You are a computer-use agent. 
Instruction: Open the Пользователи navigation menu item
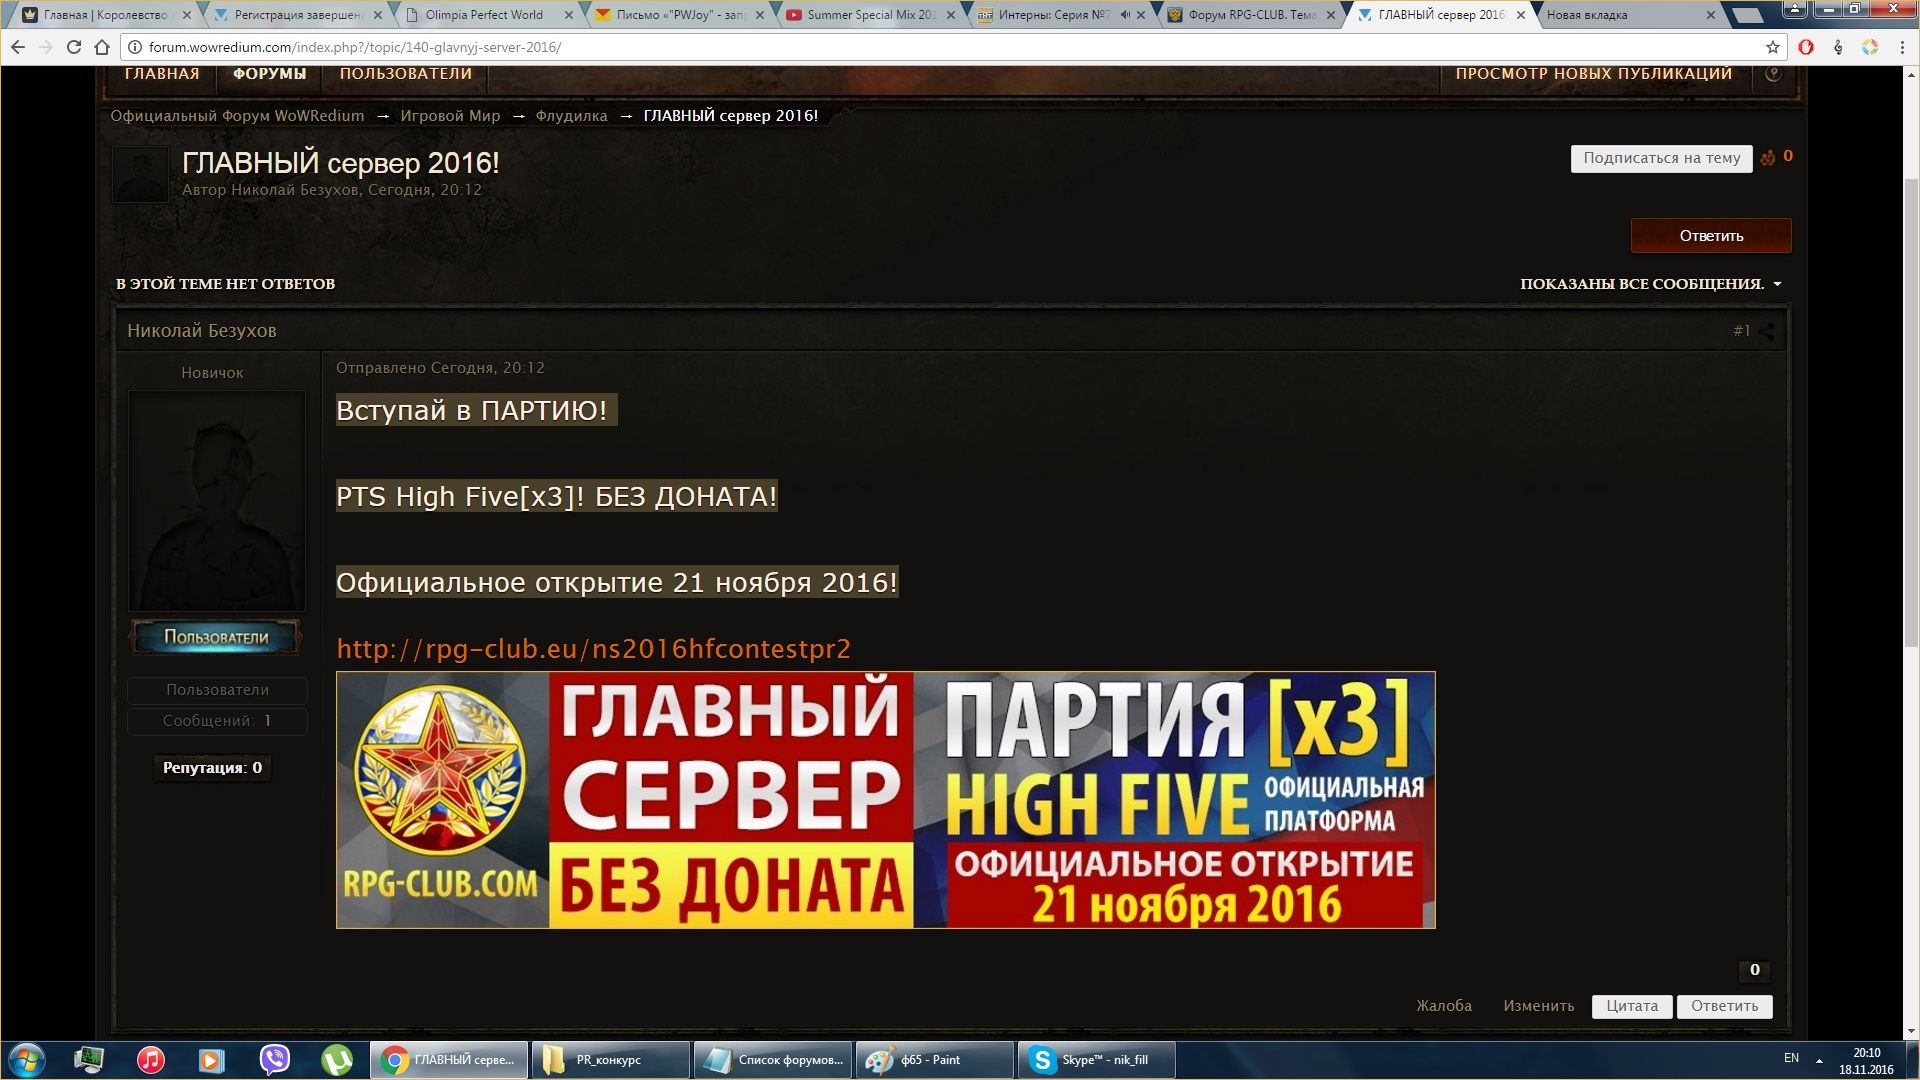point(405,74)
